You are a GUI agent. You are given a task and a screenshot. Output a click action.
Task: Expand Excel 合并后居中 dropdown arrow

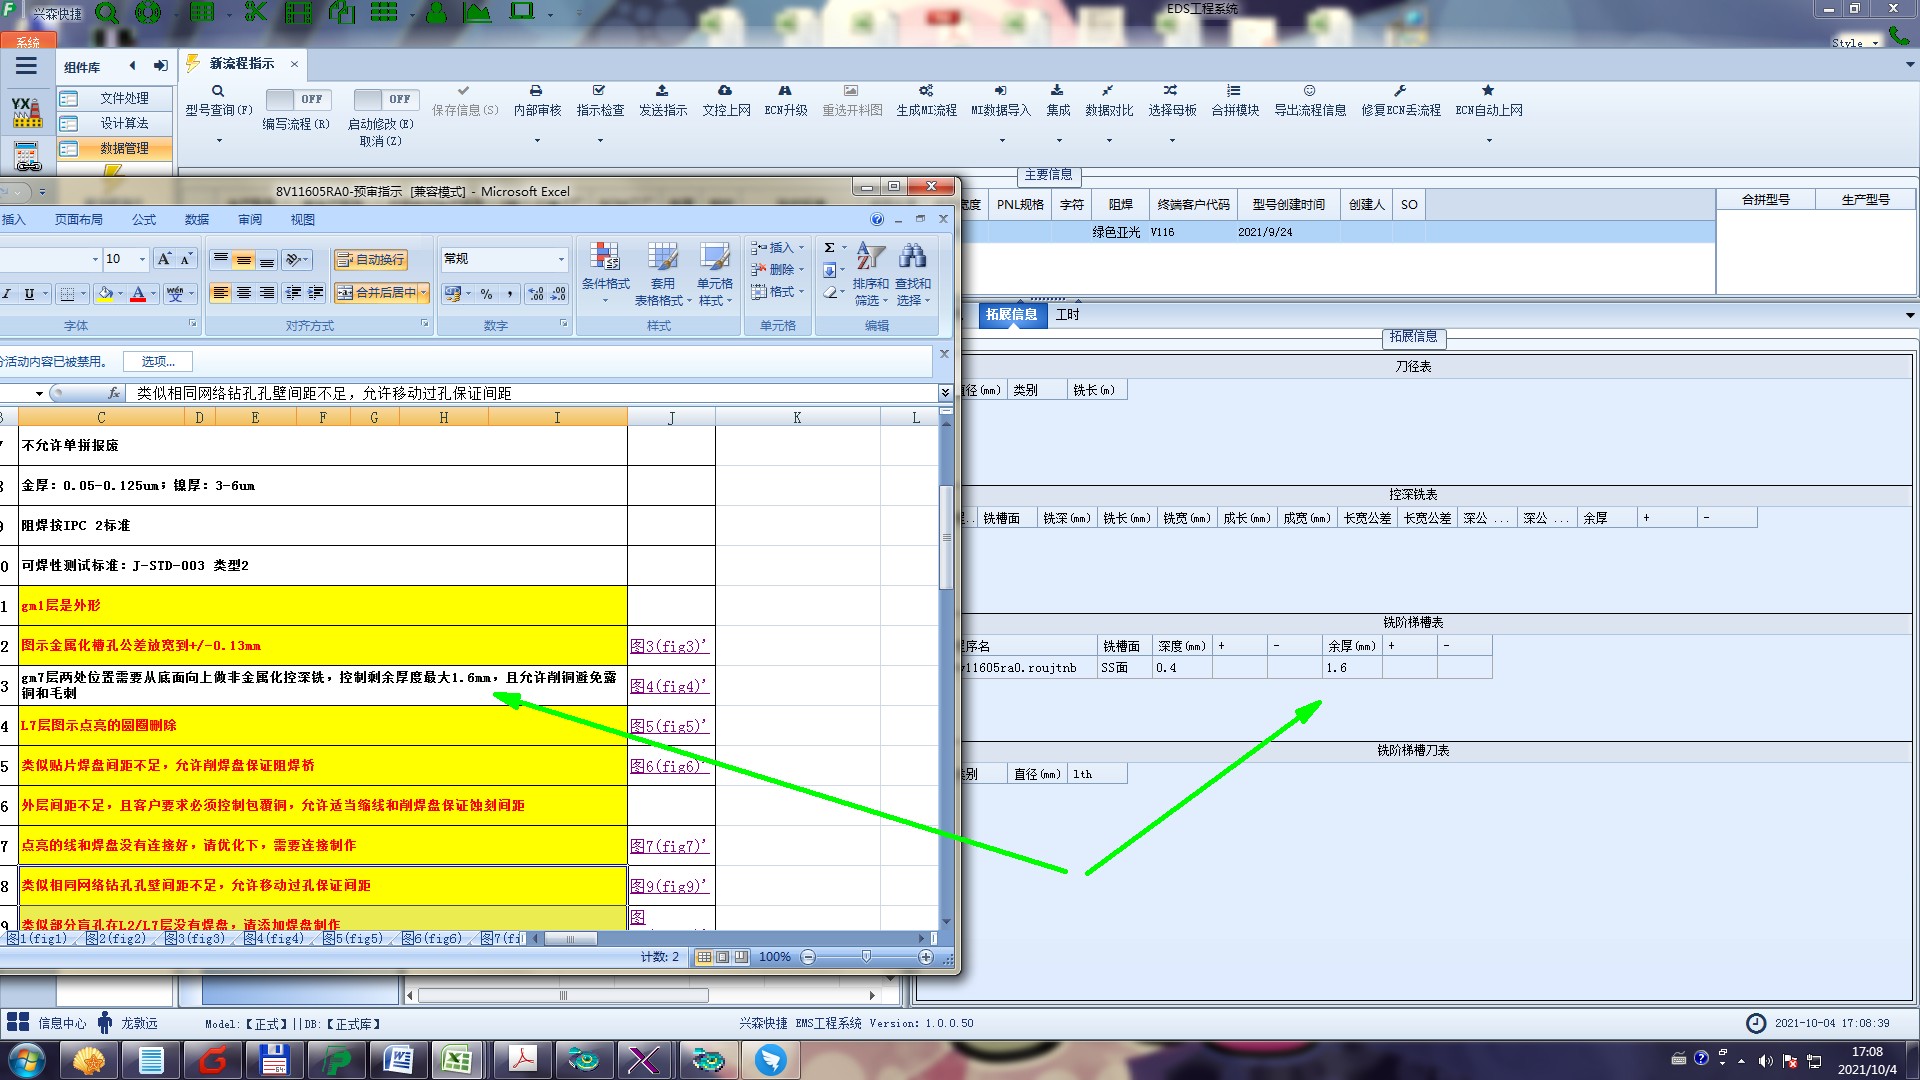(x=424, y=293)
